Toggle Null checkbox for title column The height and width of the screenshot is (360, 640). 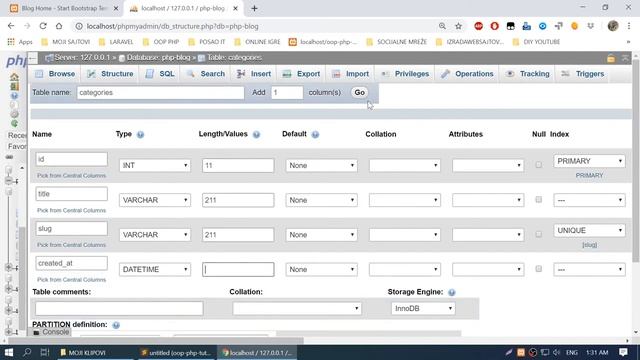tap(538, 200)
